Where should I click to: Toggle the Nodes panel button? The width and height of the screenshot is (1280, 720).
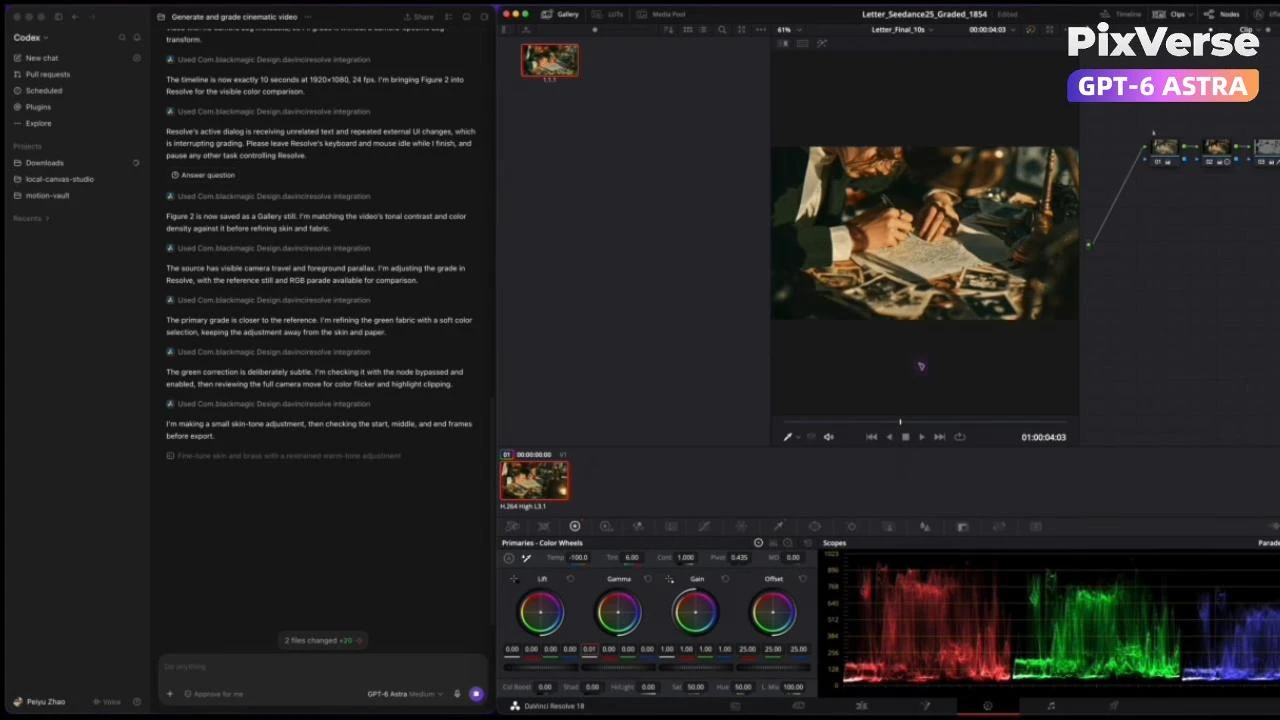(1222, 14)
